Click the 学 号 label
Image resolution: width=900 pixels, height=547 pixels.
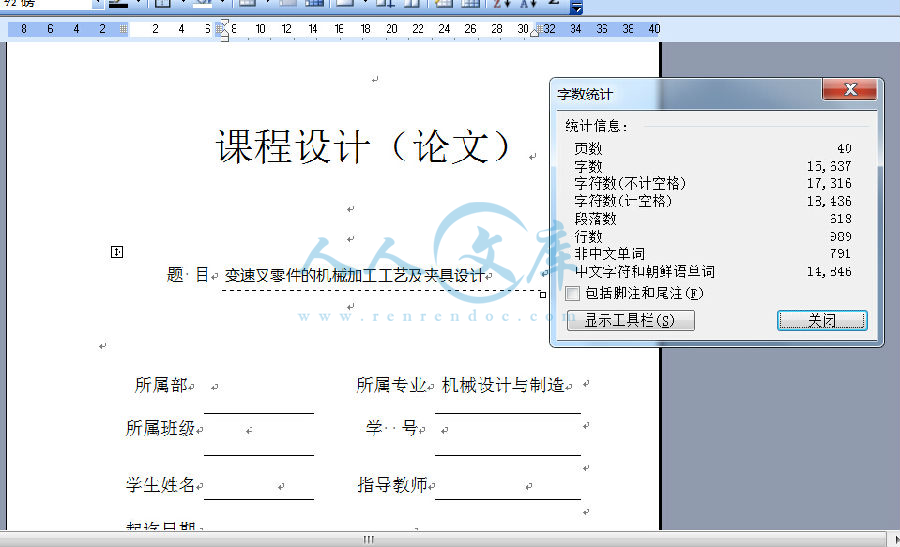pos(391,428)
